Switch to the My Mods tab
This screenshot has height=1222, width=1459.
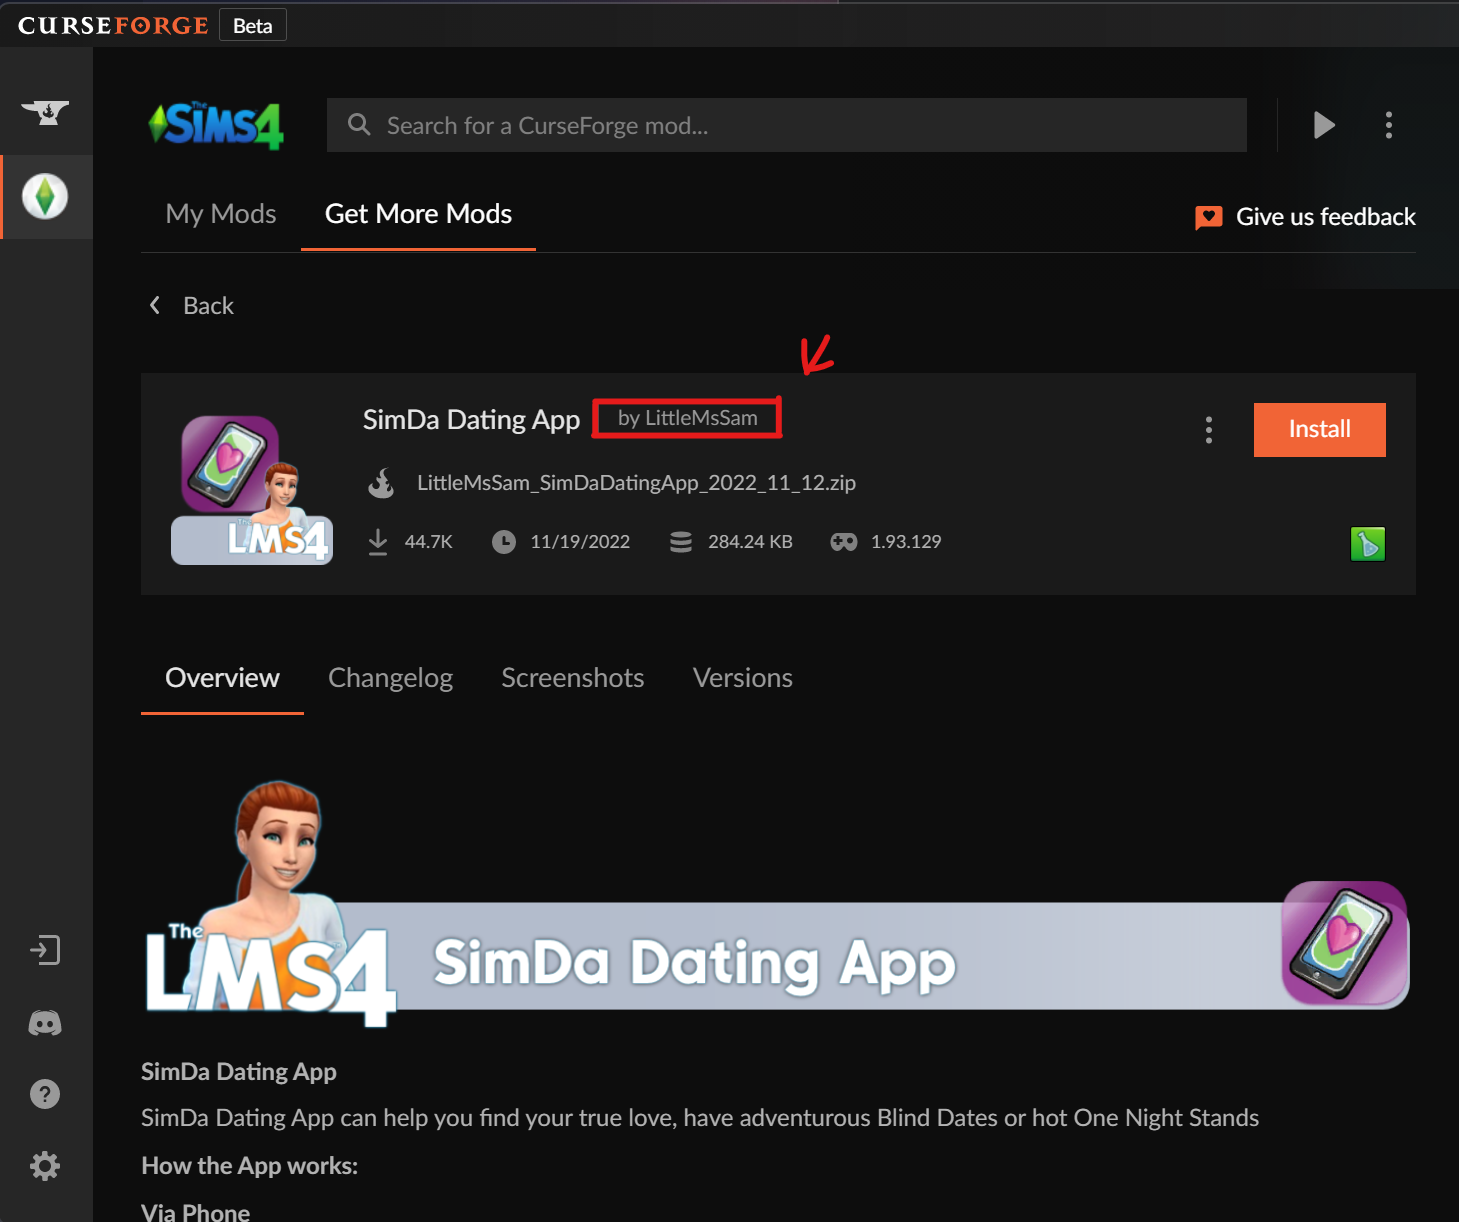pos(221,214)
